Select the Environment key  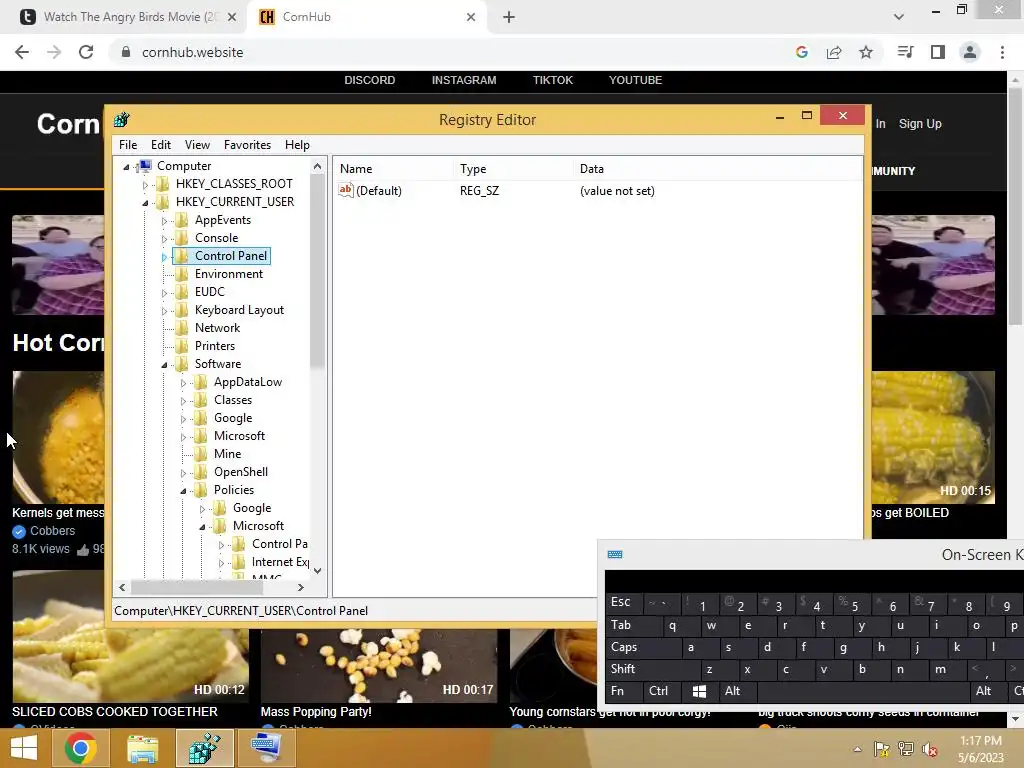229,274
